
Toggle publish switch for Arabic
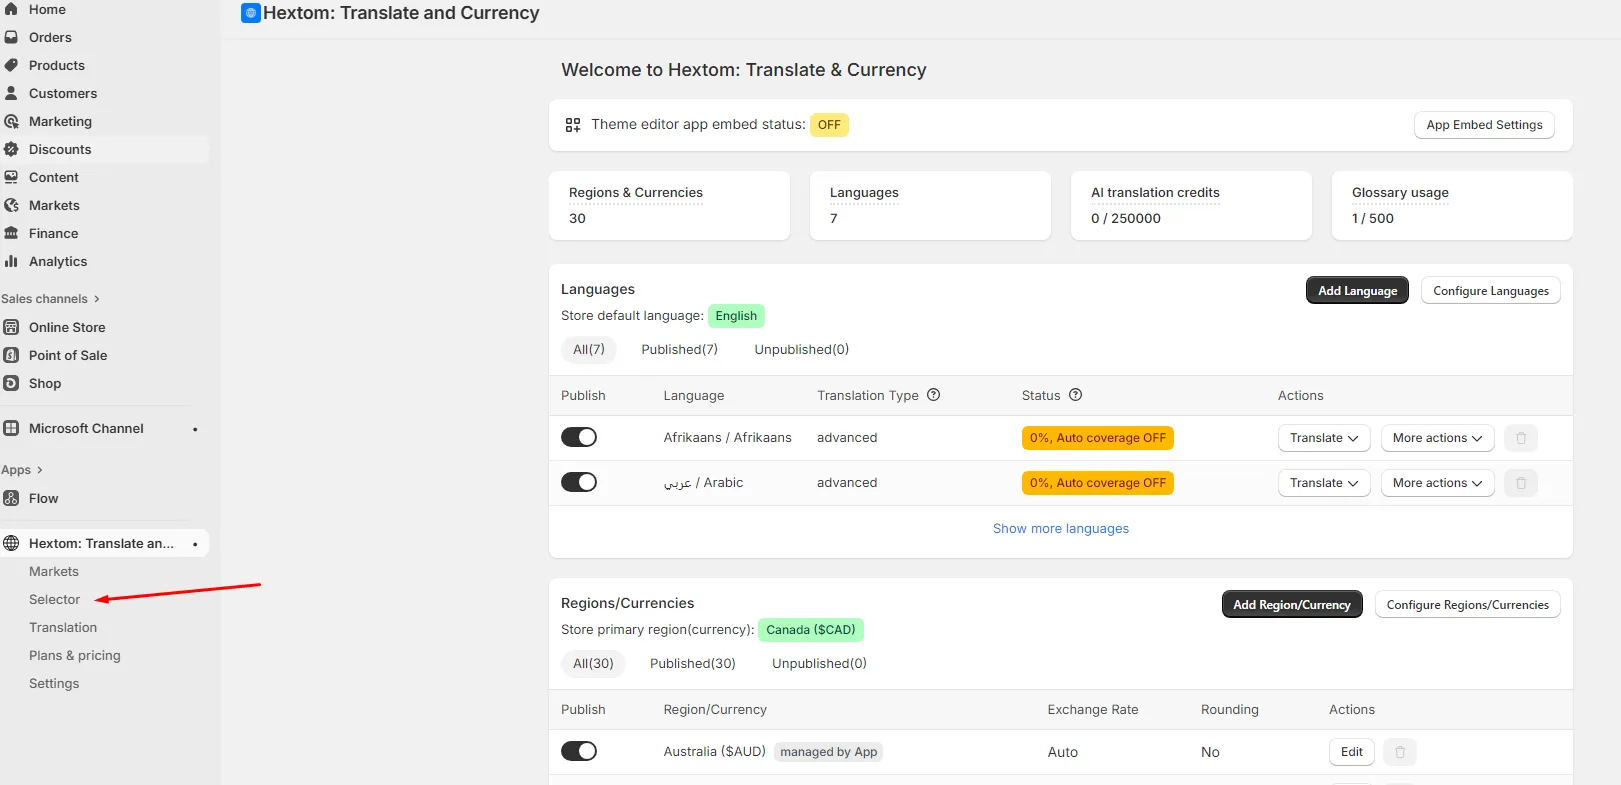click(x=579, y=482)
